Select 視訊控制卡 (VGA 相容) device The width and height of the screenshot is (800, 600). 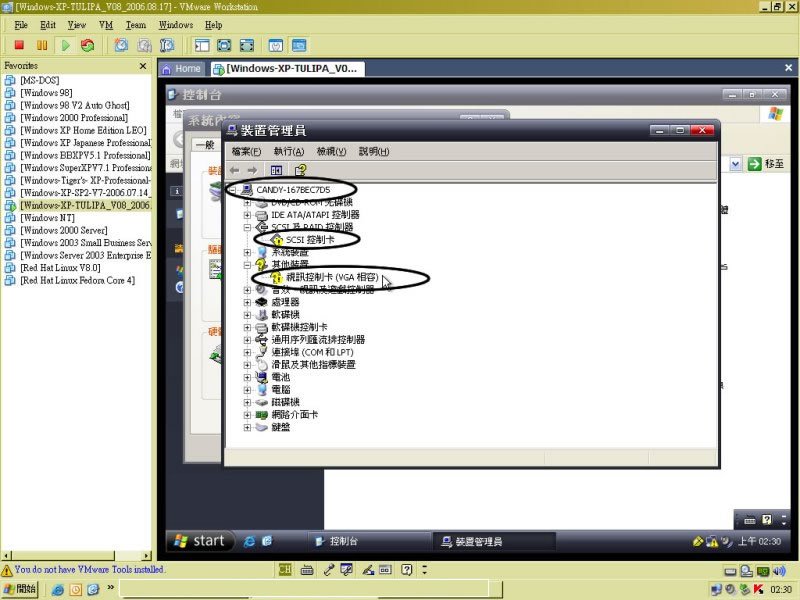pyautogui.click(x=332, y=278)
